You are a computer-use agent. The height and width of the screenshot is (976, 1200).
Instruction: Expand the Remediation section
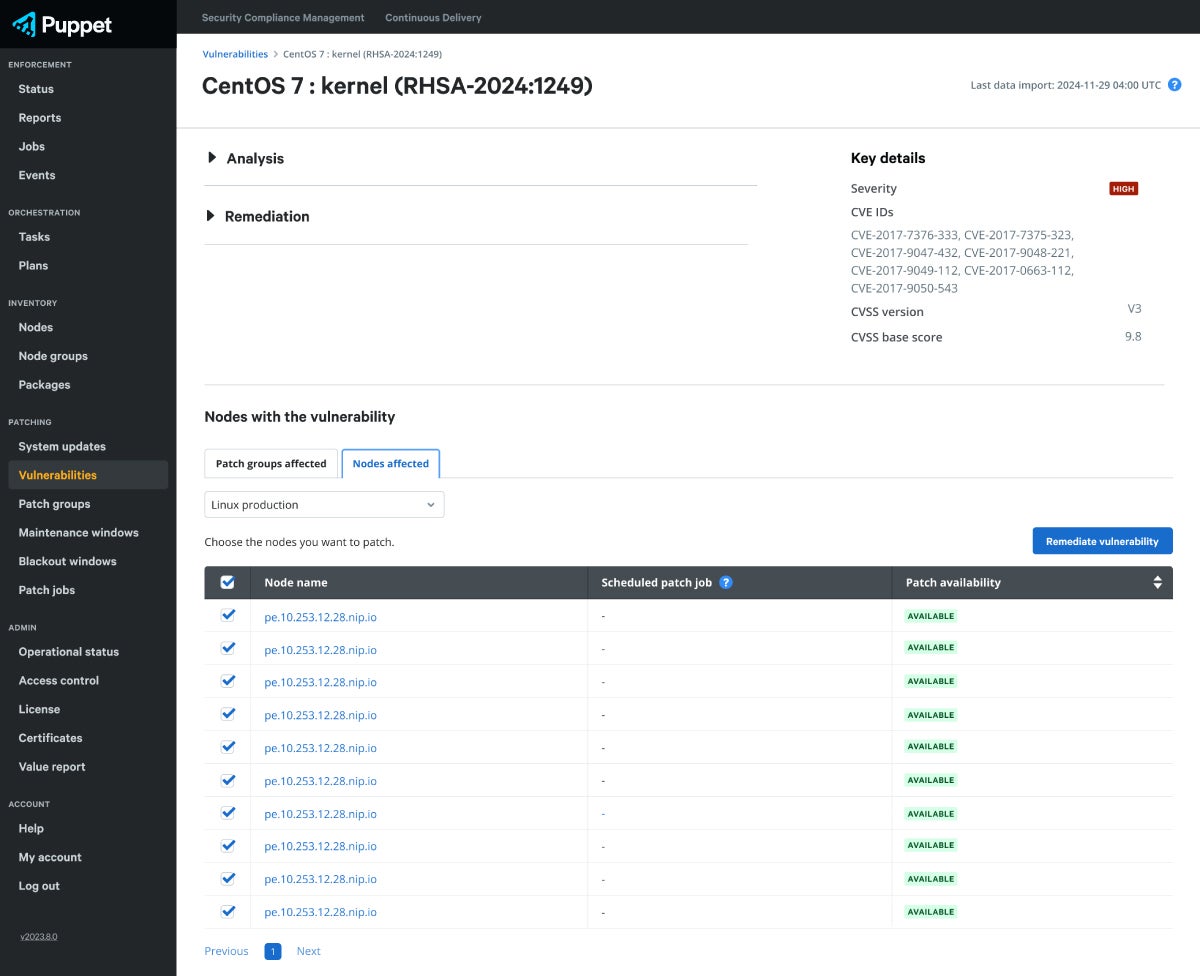(x=257, y=216)
